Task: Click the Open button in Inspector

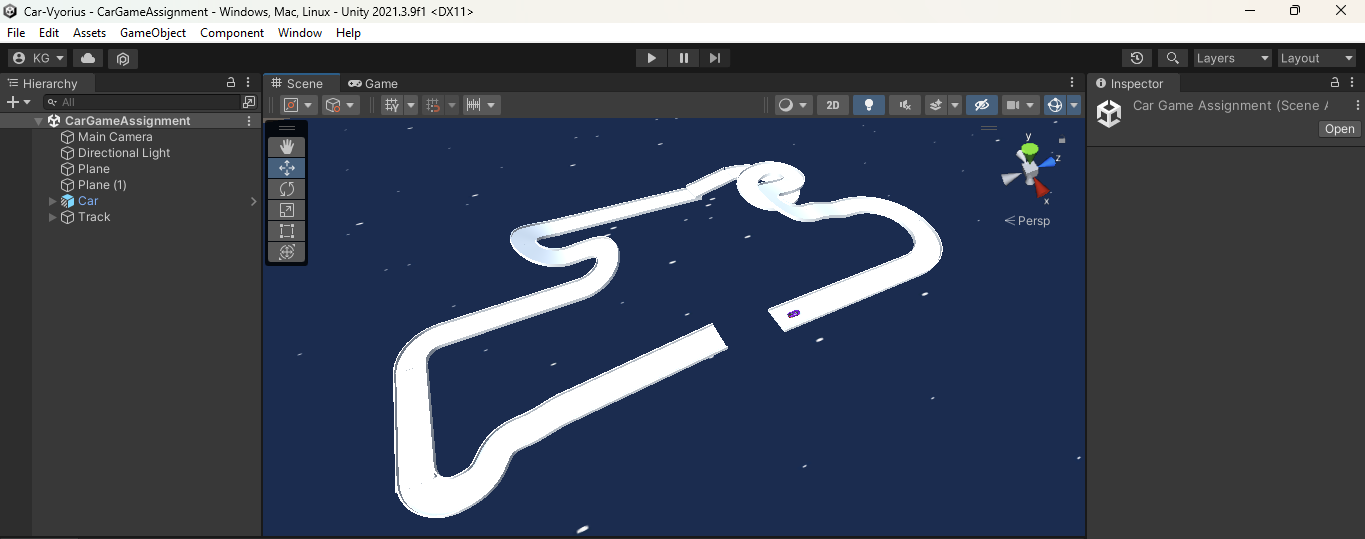Action: 1339,129
